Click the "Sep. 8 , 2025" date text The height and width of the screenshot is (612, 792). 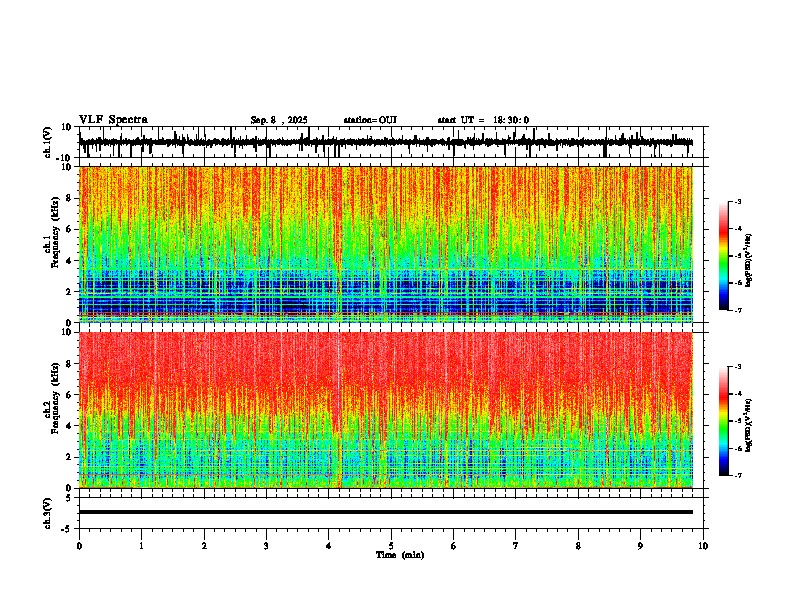(x=279, y=120)
